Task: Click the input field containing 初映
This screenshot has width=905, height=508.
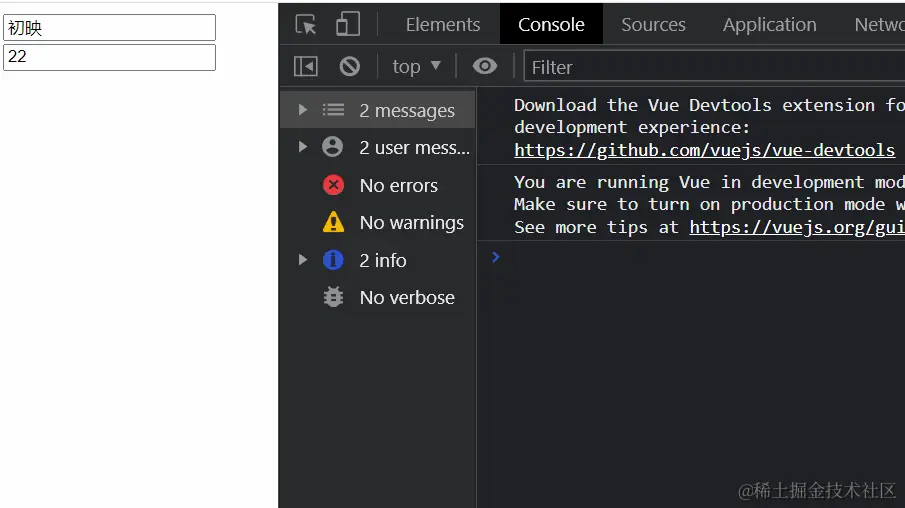Action: coord(110,28)
